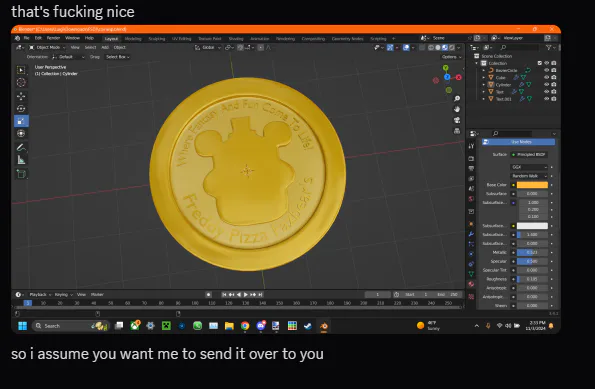Viewport: 595px width, 389px height.
Task: Open the Output properties tab
Action: coord(471,169)
